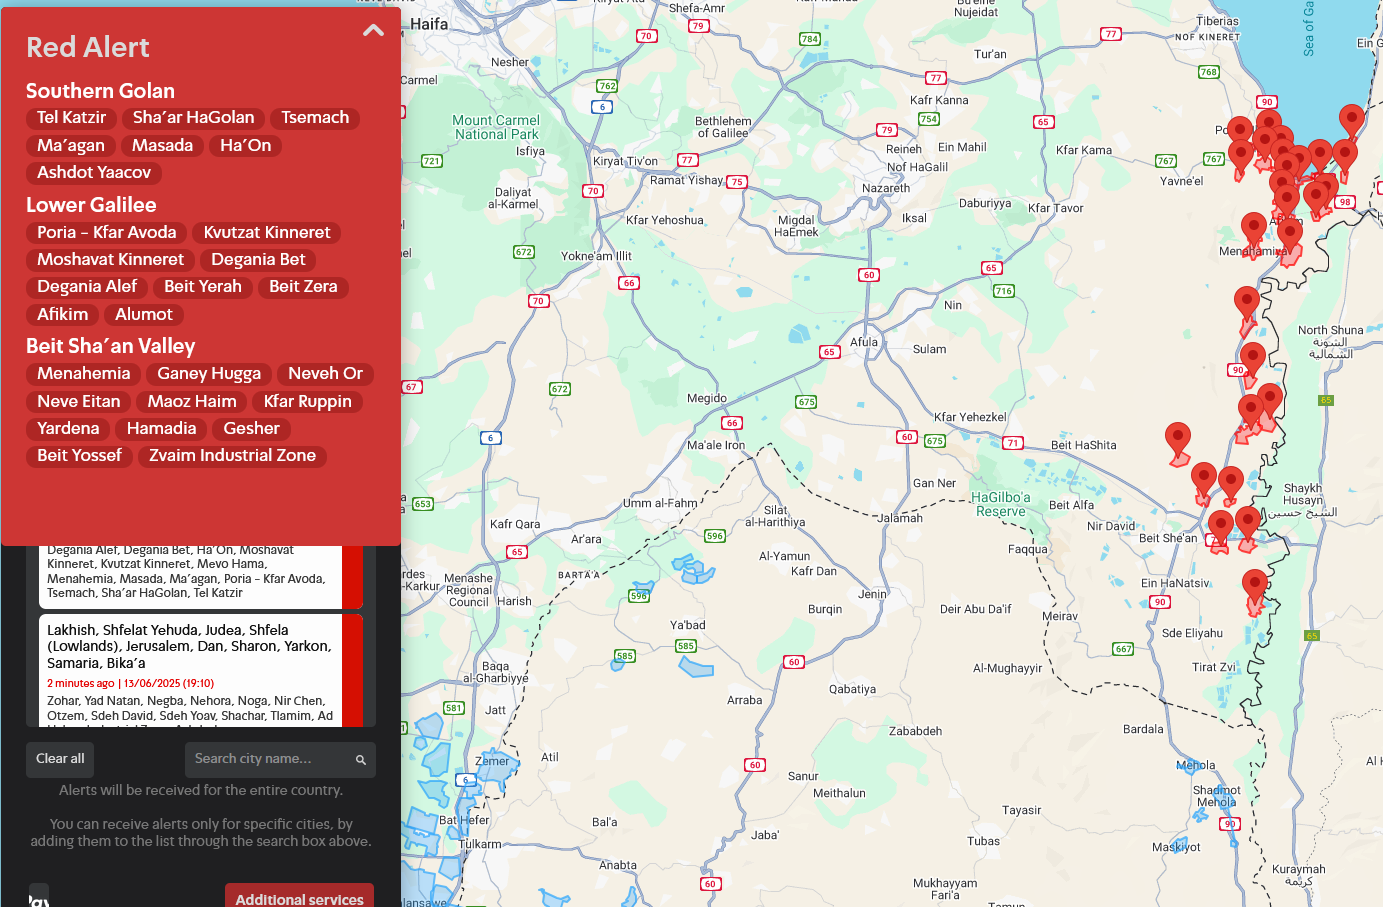Click the Degania Bet tag
Screen dimensions: 1383x907
[258, 260]
